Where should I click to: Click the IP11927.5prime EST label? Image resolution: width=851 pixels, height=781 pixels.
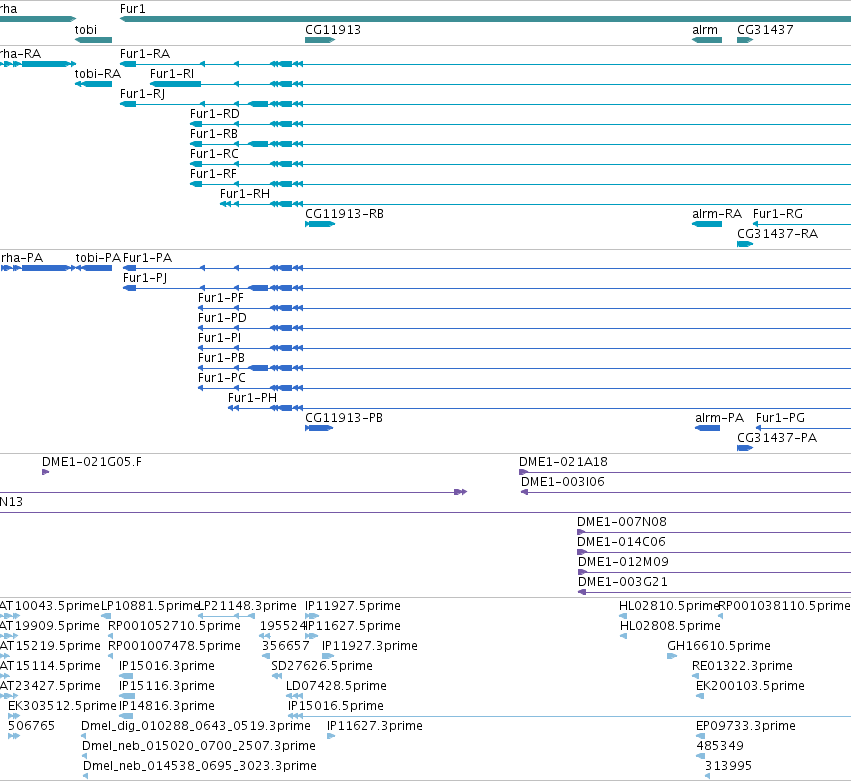click(353, 606)
